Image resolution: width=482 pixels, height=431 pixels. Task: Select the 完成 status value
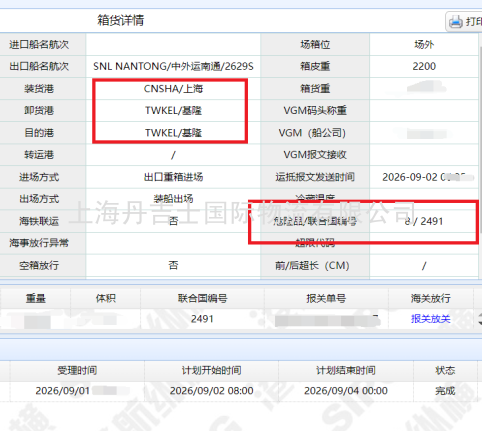click(x=445, y=391)
